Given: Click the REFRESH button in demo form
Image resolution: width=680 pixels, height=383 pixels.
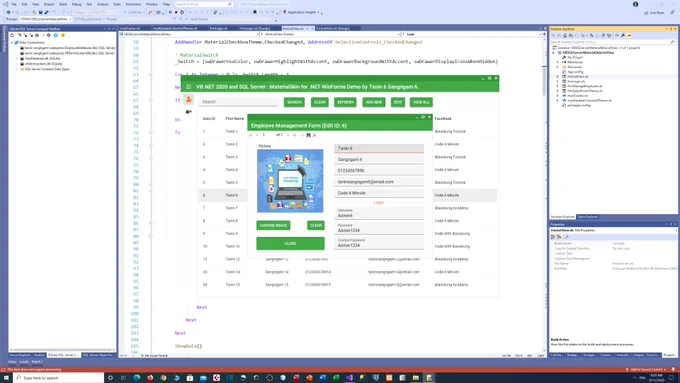Looking at the screenshot, I should pos(345,102).
